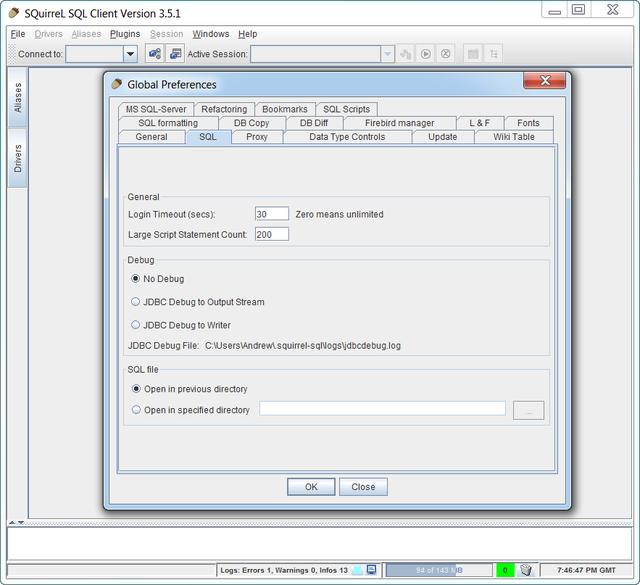The image size is (640, 585).
Task: Expand the Connect to dropdown
Action: point(130,54)
